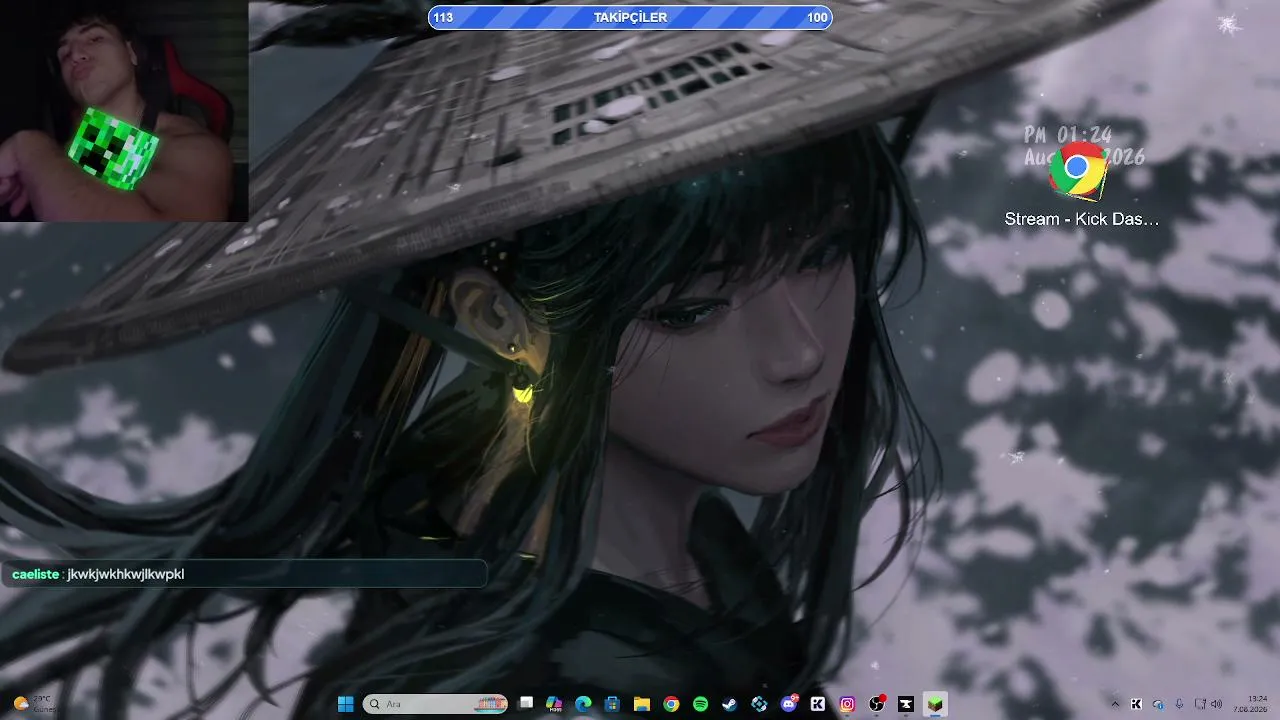Screen dimensions: 1280x720
Task: Open Discord from the taskbar
Action: pyautogui.click(x=789, y=704)
